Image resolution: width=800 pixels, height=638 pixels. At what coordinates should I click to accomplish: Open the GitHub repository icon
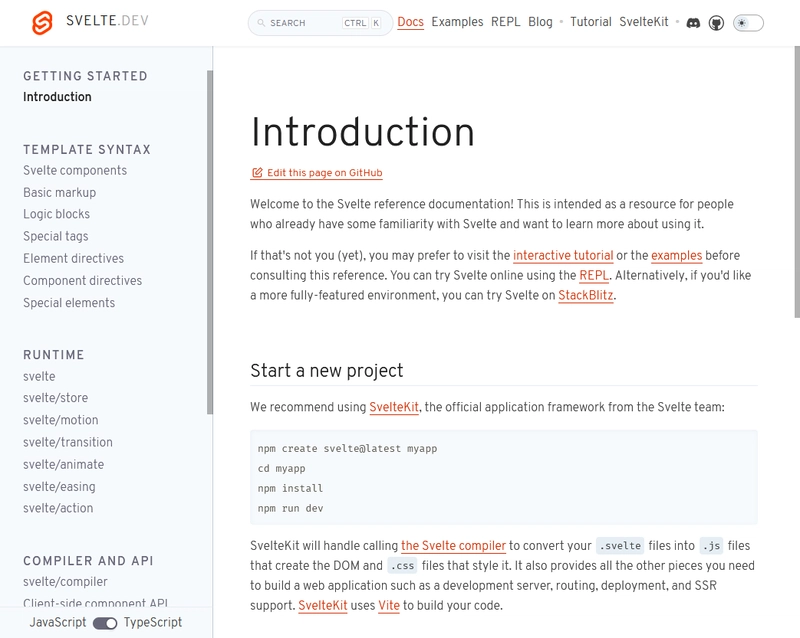tap(716, 22)
